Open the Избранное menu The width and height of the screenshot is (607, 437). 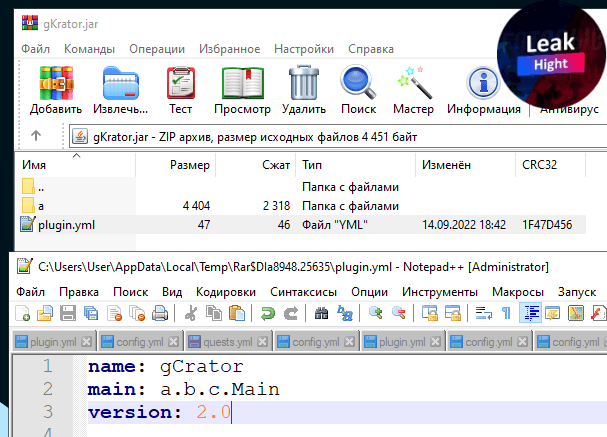(230, 49)
